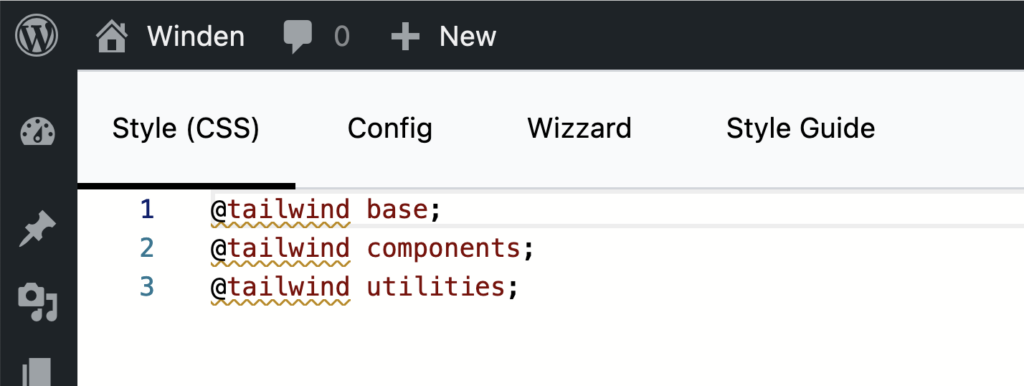This screenshot has width=1024, height=386.
Task: Click the plus icon for New
Action: coord(405,37)
